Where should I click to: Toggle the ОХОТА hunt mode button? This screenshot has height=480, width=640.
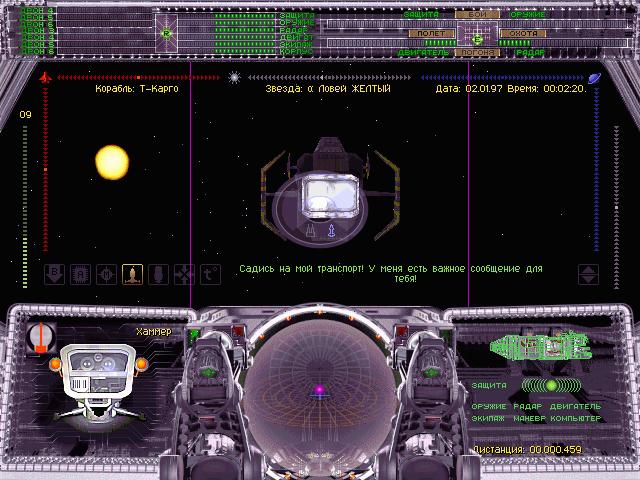[x=523, y=33]
